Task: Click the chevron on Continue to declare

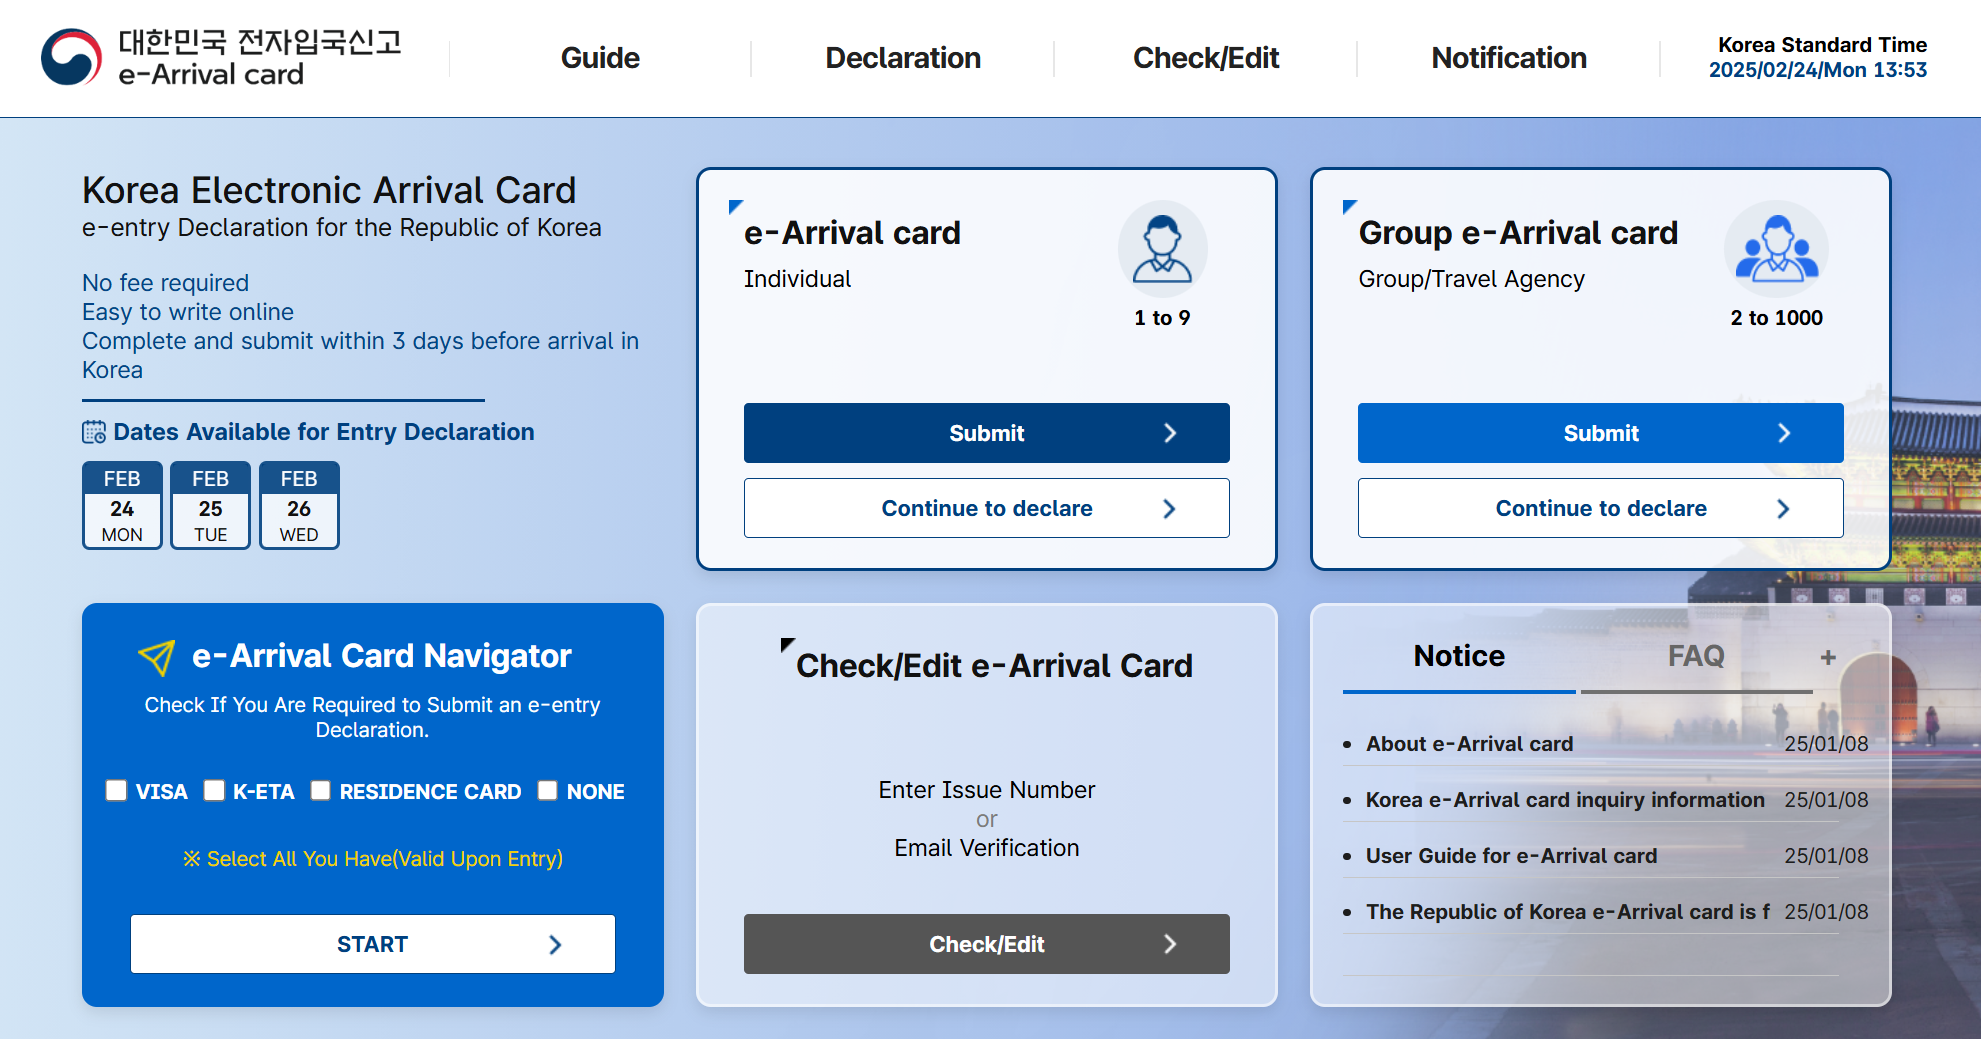Action: click(x=1170, y=508)
